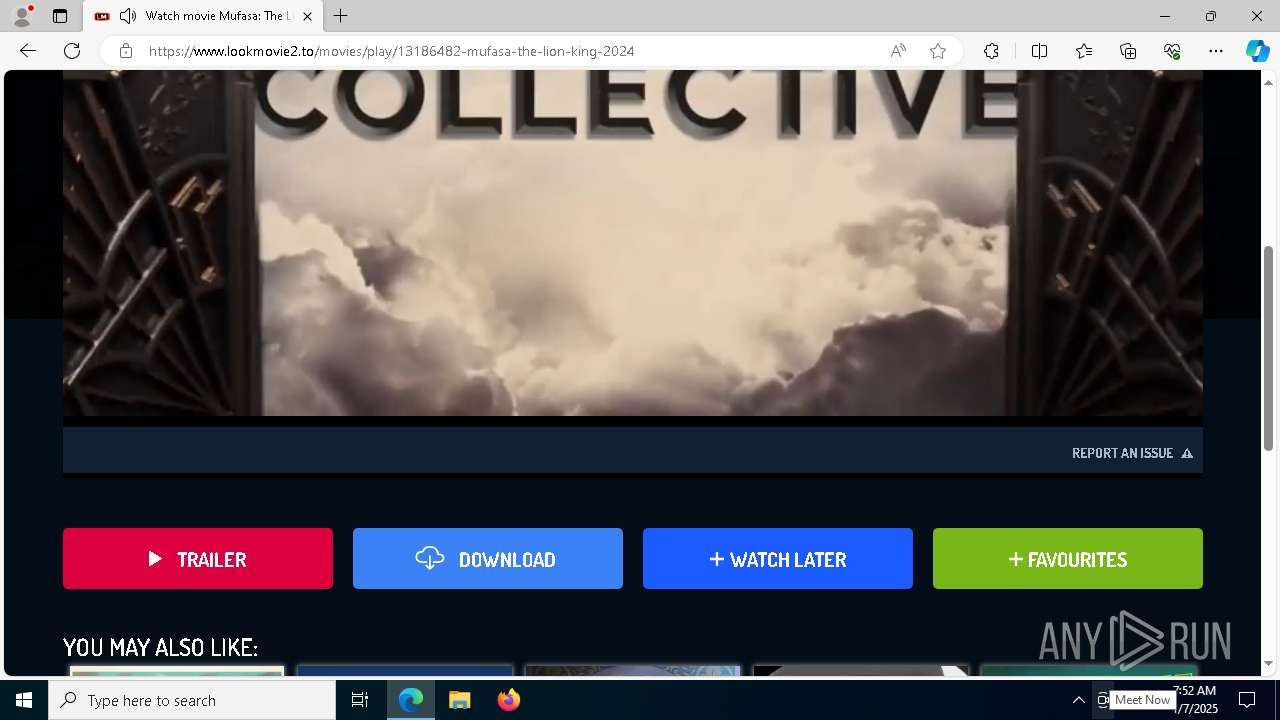Select the Watch movie Mufasa tab
1280x720 pixels.
[x=204, y=16]
